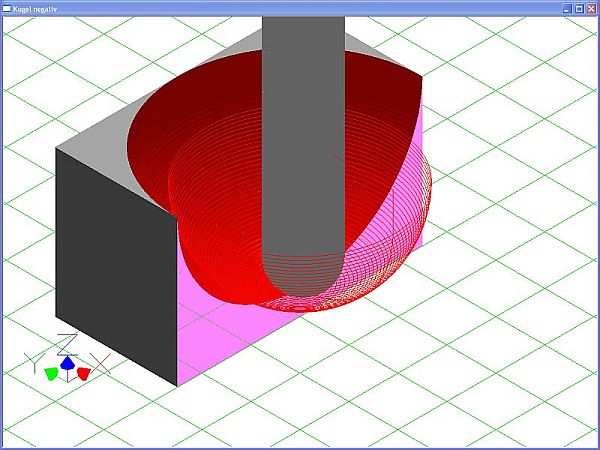Click the Z letter label above the axis gizmo
The width and height of the screenshot is (600, 450).
(x=66, y=341)
